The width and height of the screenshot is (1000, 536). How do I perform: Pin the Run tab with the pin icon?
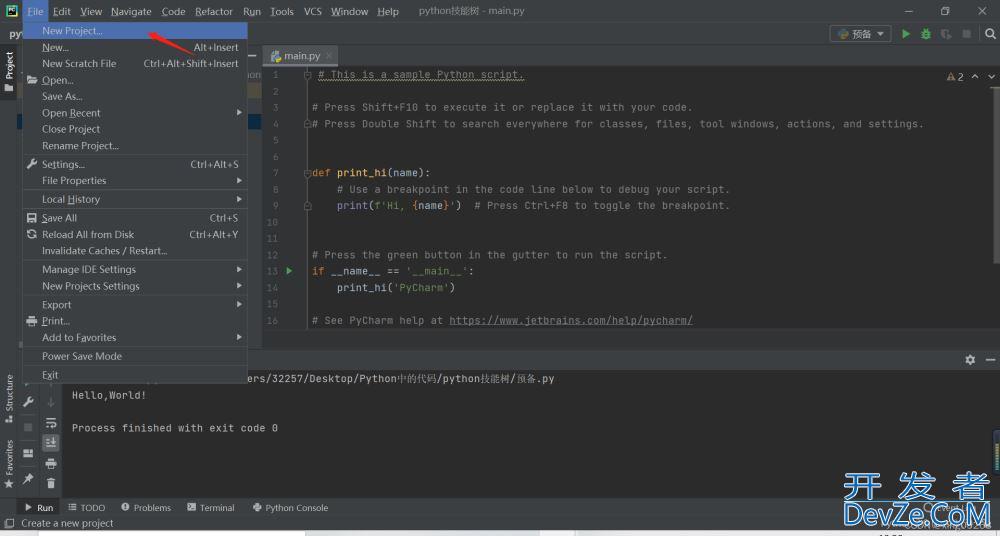(x=28, y=478)
